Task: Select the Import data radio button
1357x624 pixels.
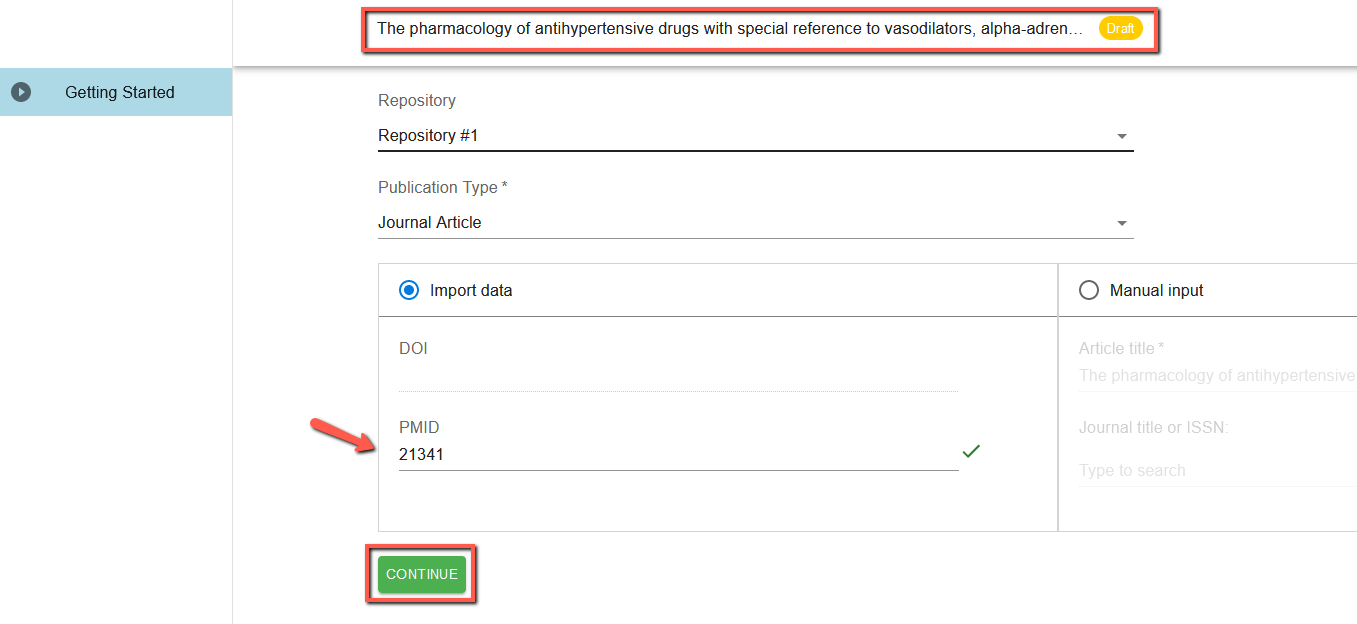Action: (409, 290)
